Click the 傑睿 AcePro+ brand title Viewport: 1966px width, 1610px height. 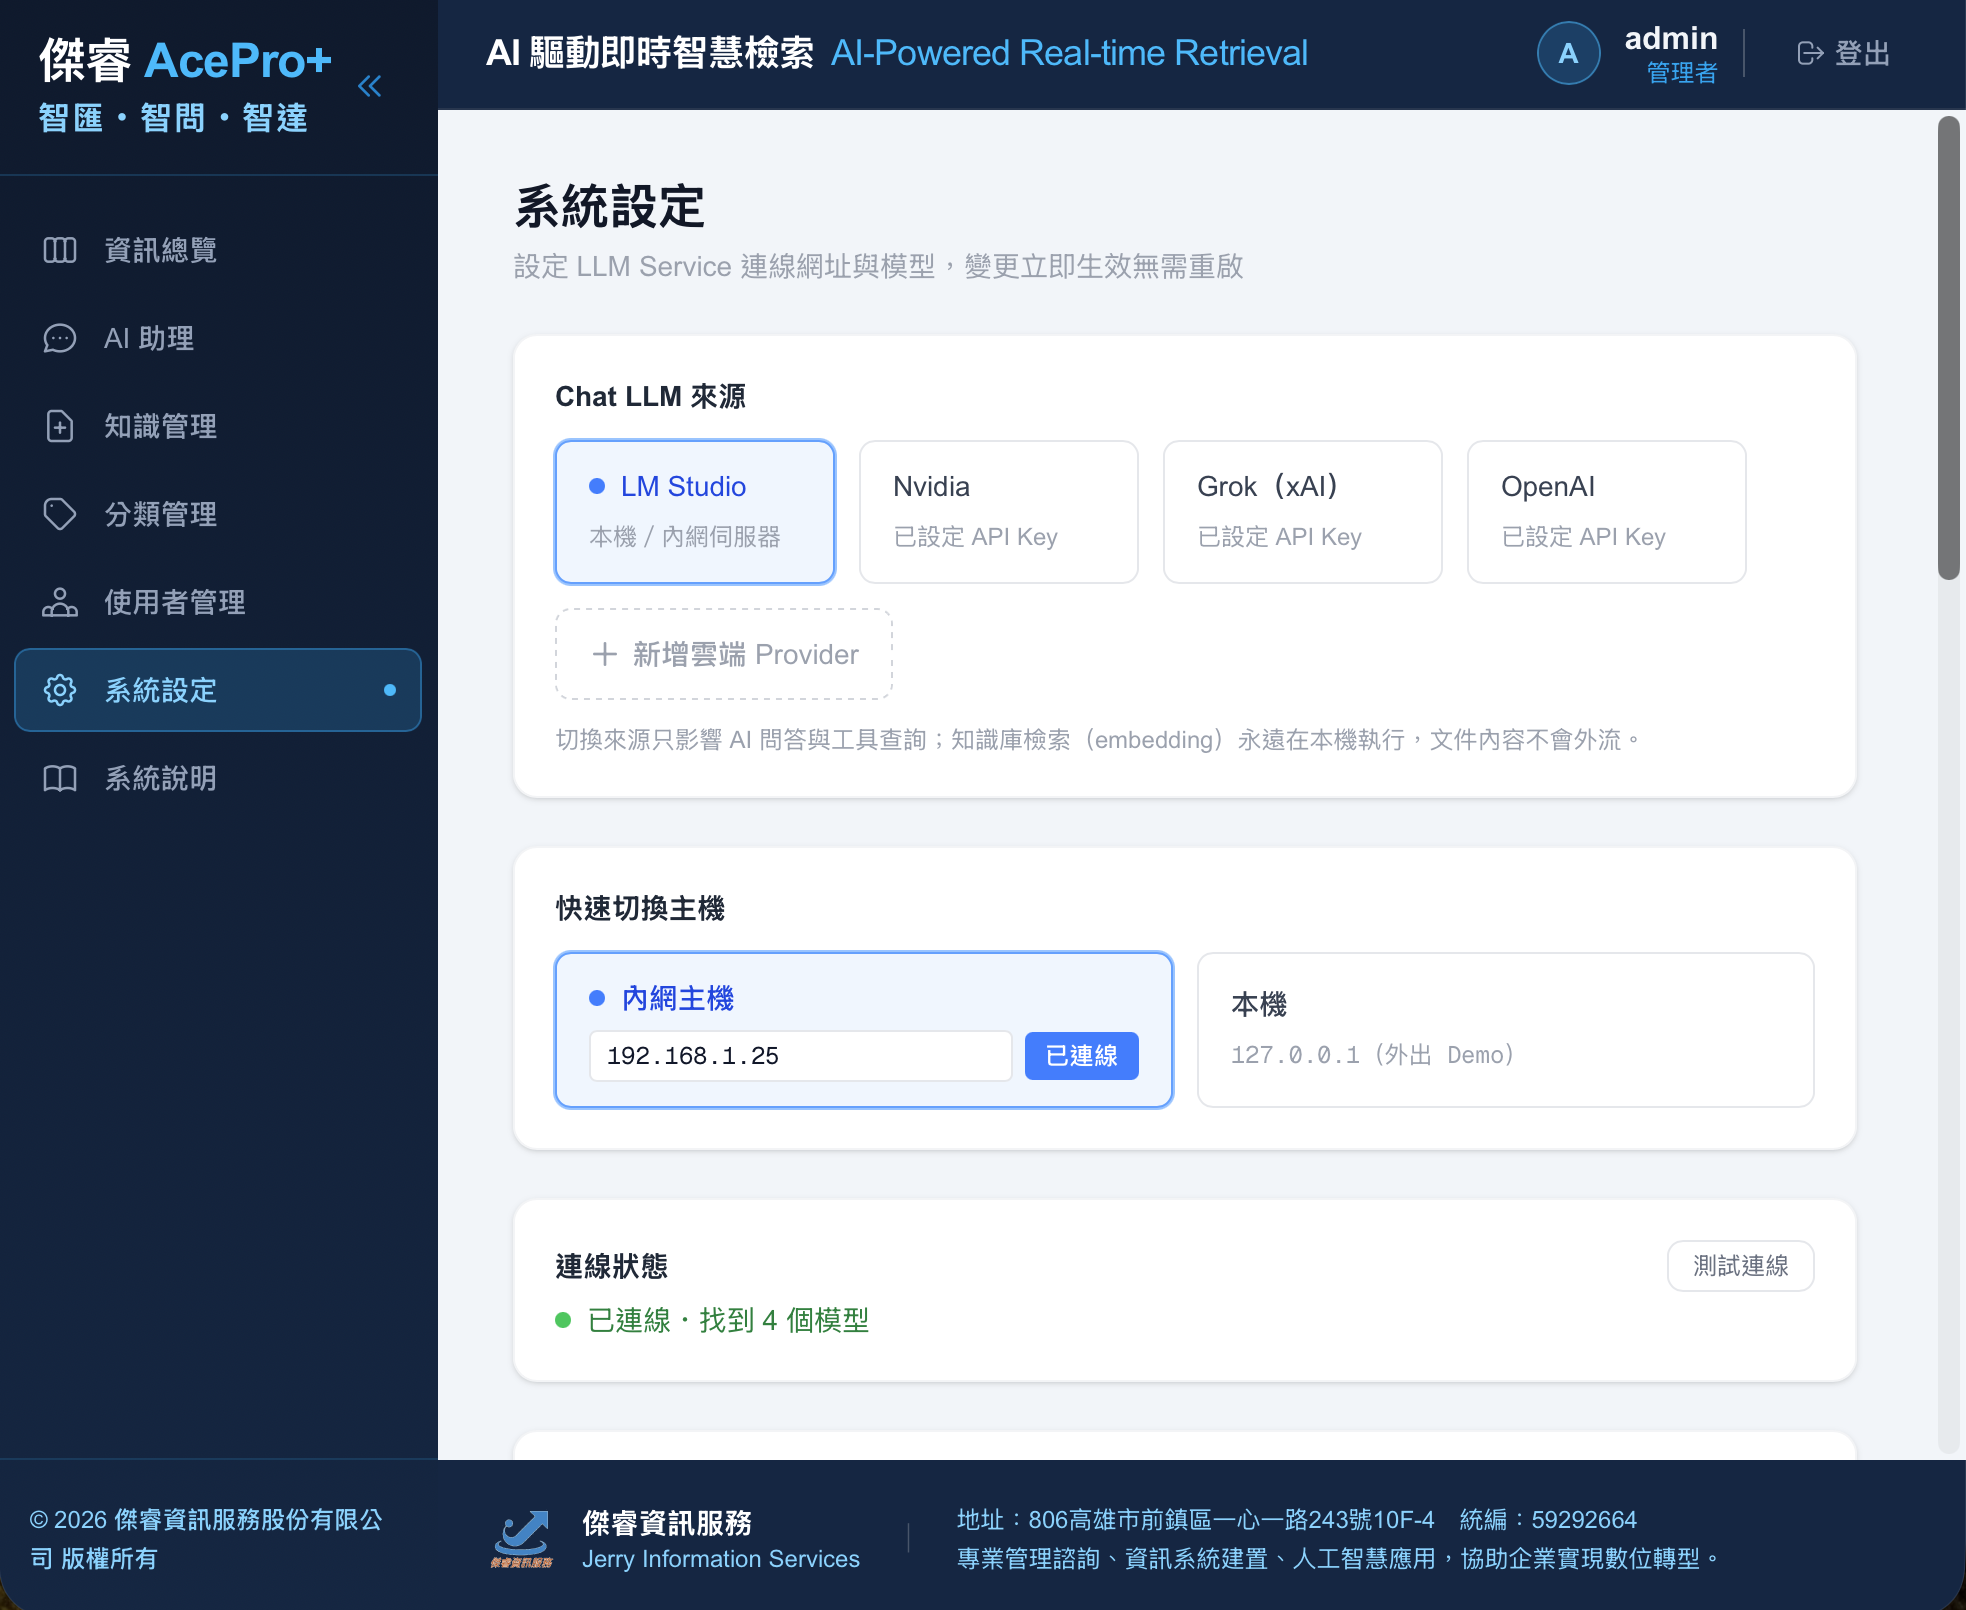click(186, 60)
